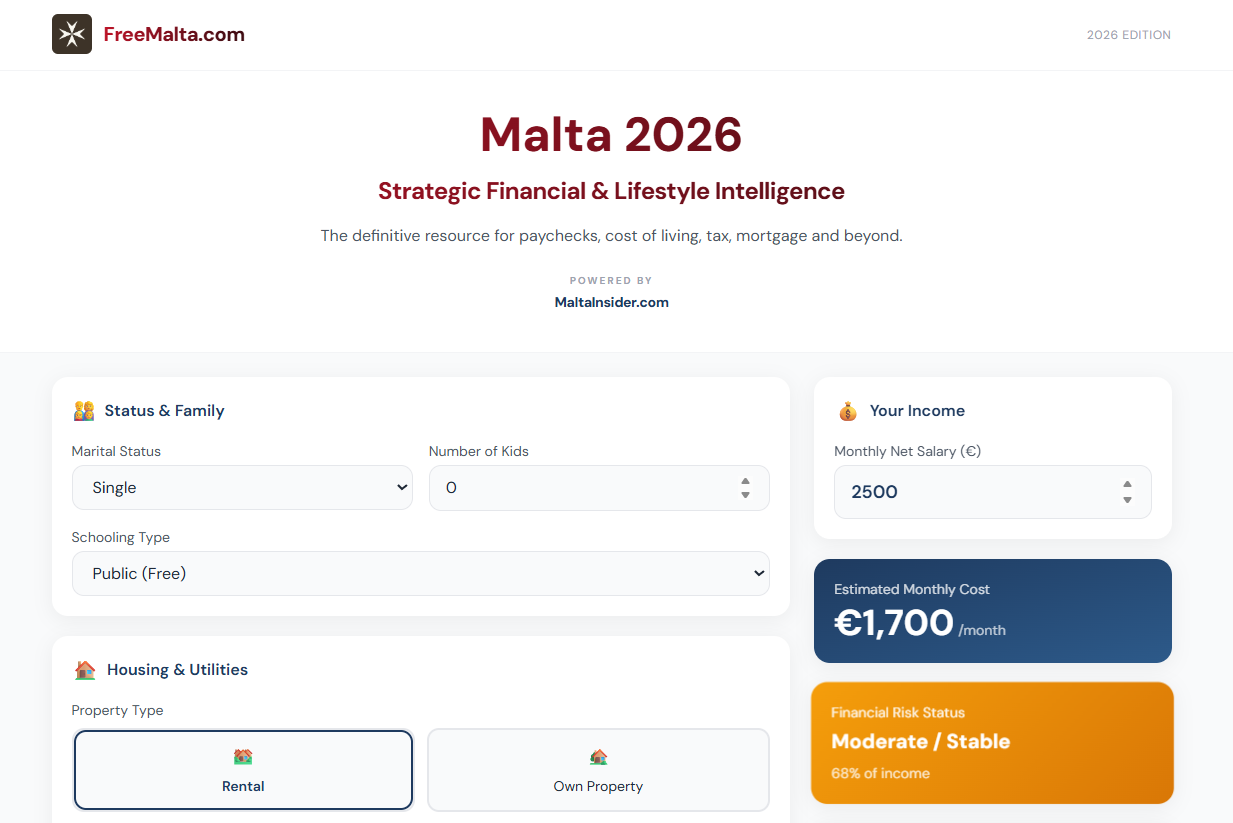Click the red house icon in Rental card
Screen dimensions: 1233x823
[242, 757]
